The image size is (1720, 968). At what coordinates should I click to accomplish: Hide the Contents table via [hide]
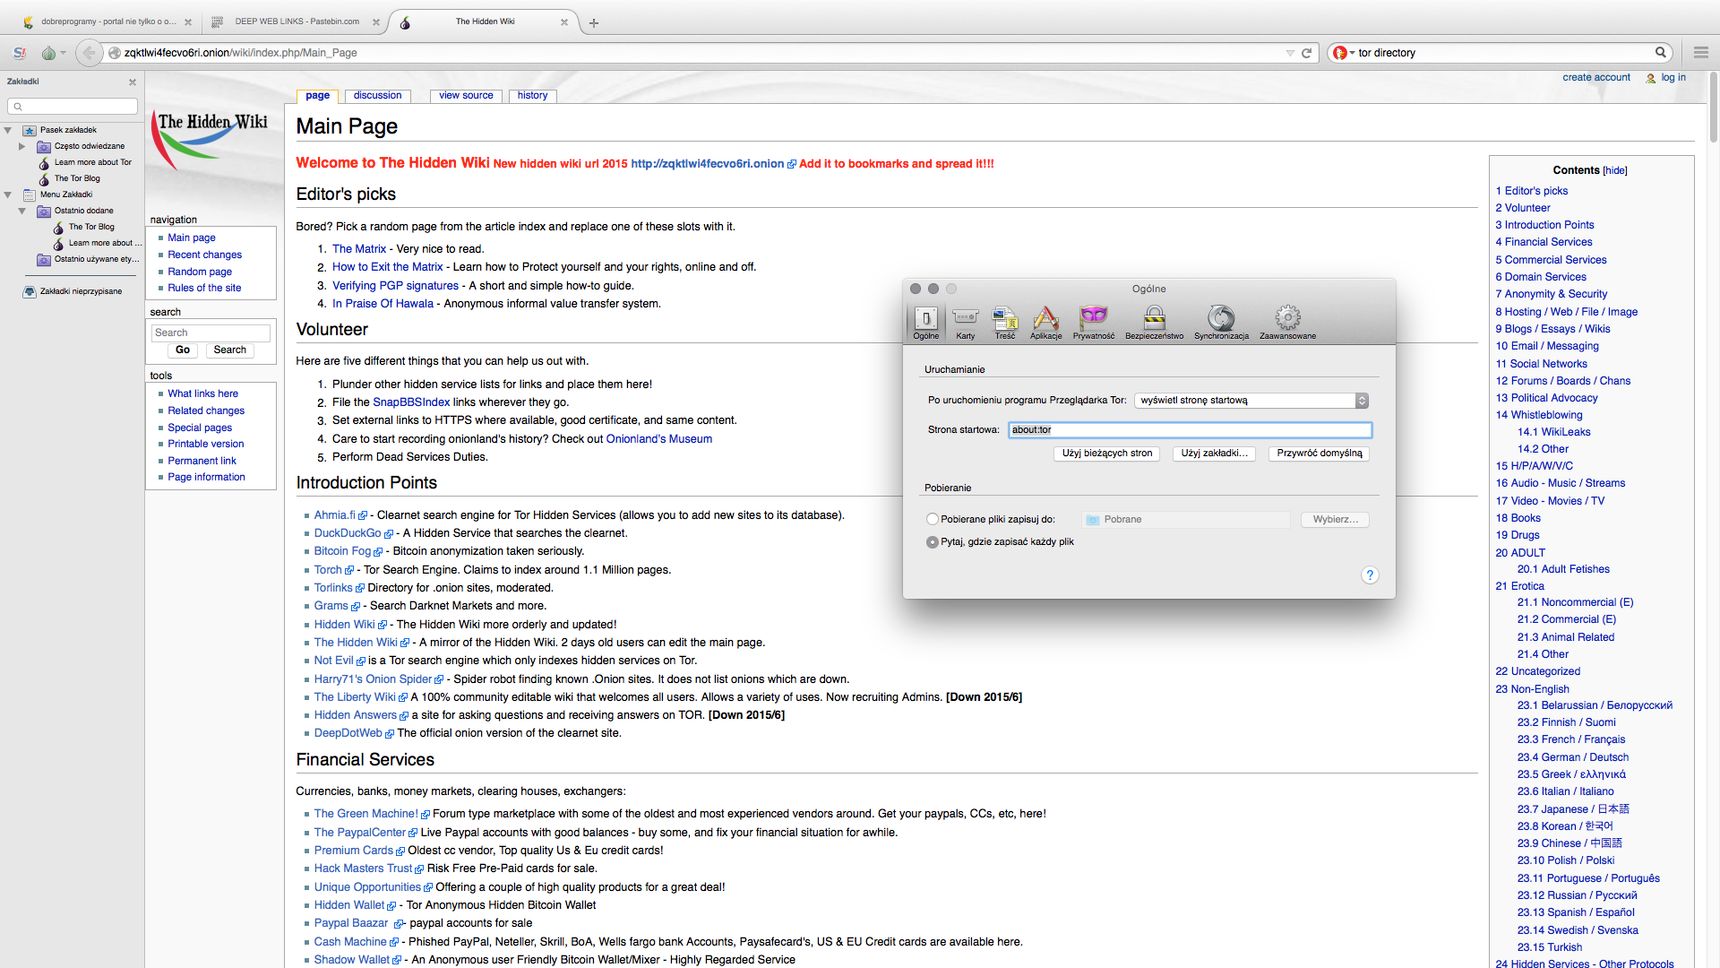click(x=1615, y=171)
